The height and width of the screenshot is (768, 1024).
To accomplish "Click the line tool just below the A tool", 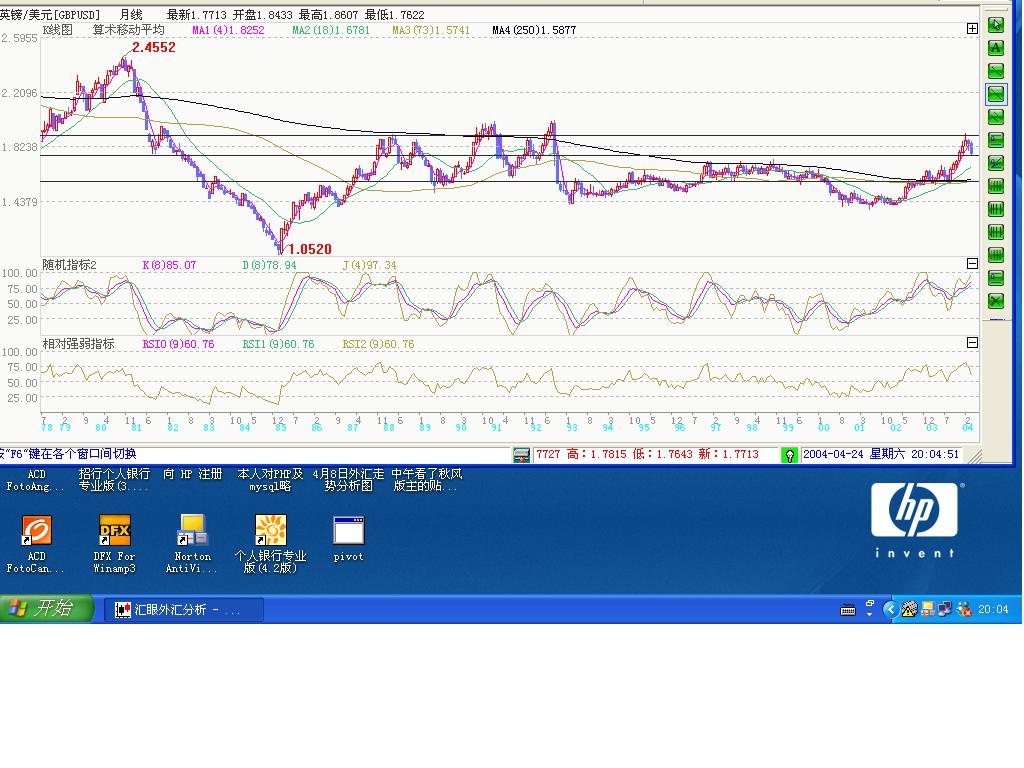I will (x=995, y=71).
